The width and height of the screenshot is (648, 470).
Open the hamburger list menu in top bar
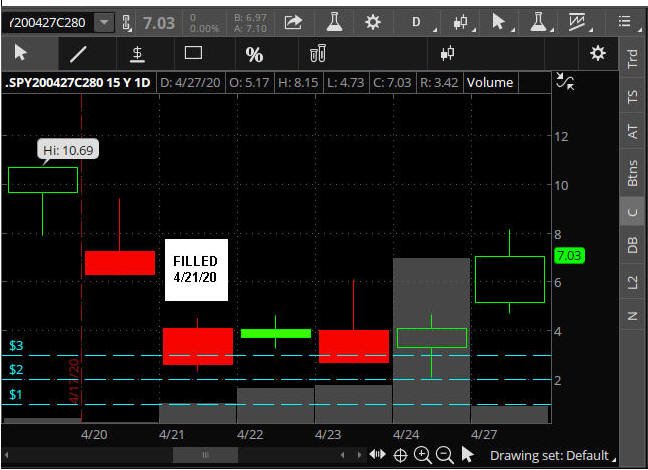coord(625,21)
